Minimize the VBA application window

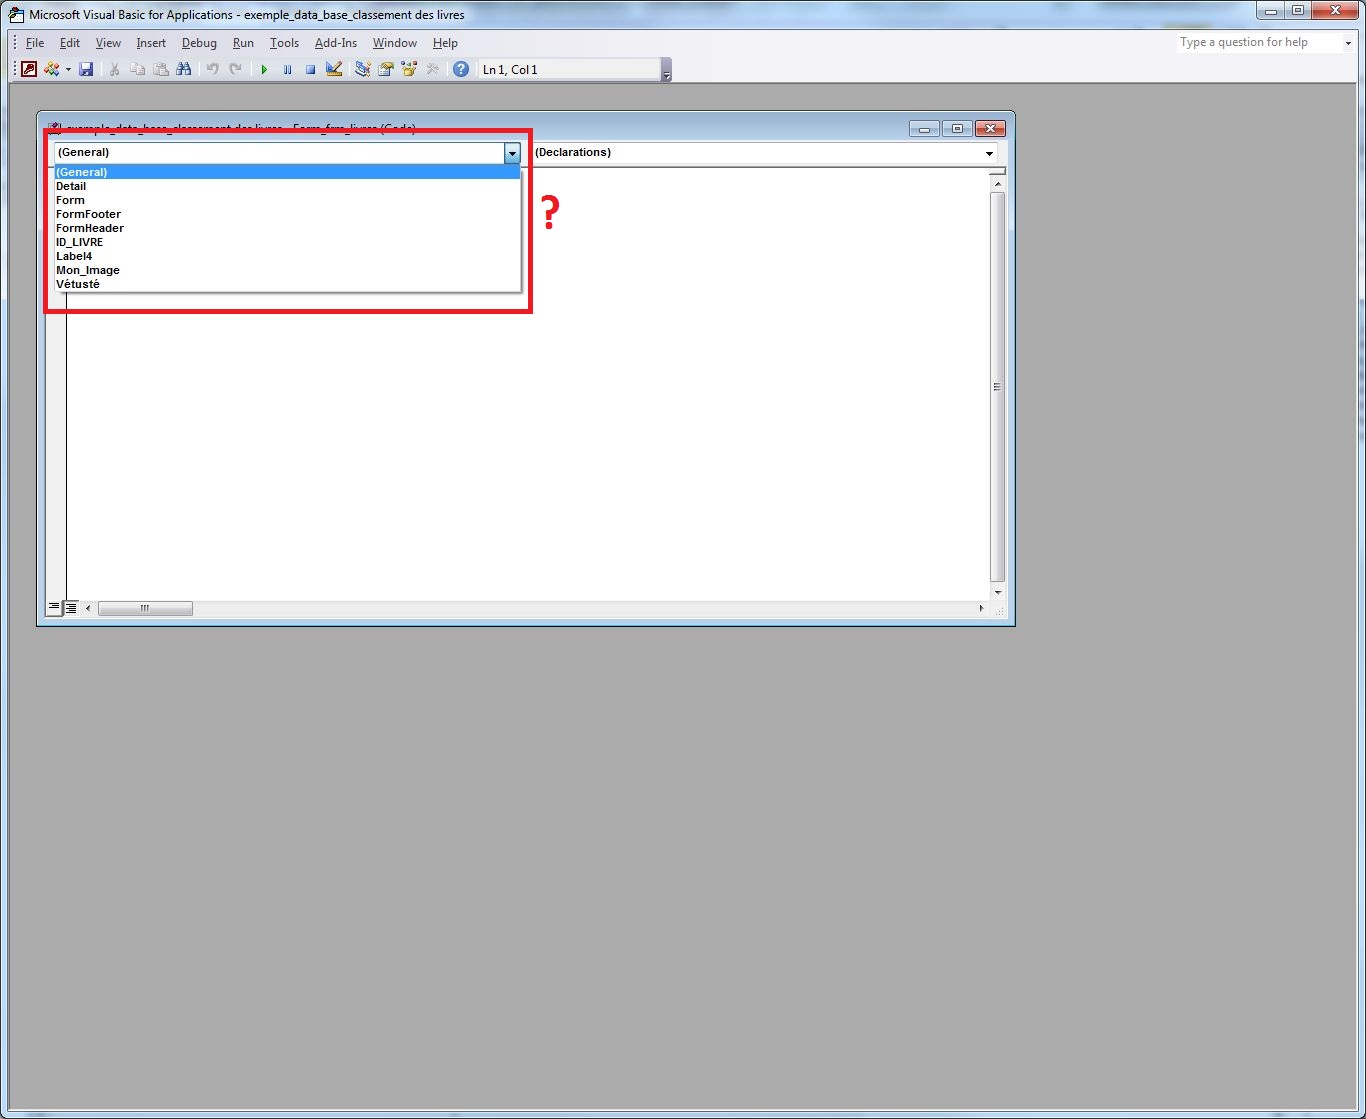coord(1270,11)
